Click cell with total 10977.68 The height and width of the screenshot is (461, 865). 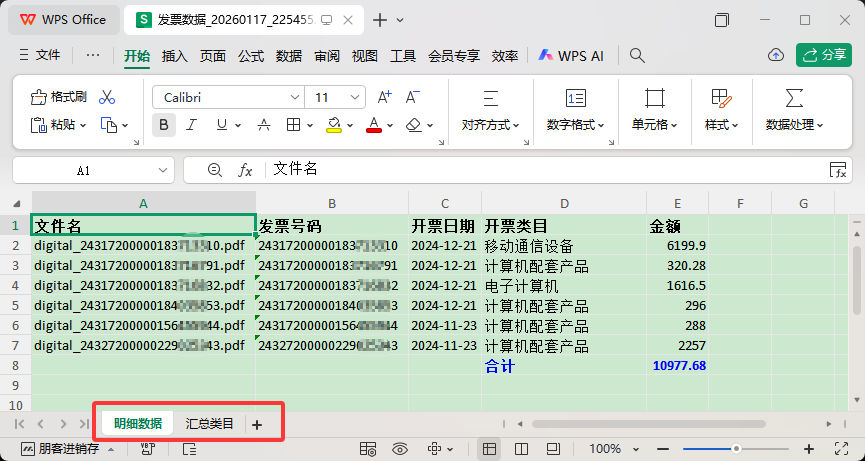(x=677, y=366)
